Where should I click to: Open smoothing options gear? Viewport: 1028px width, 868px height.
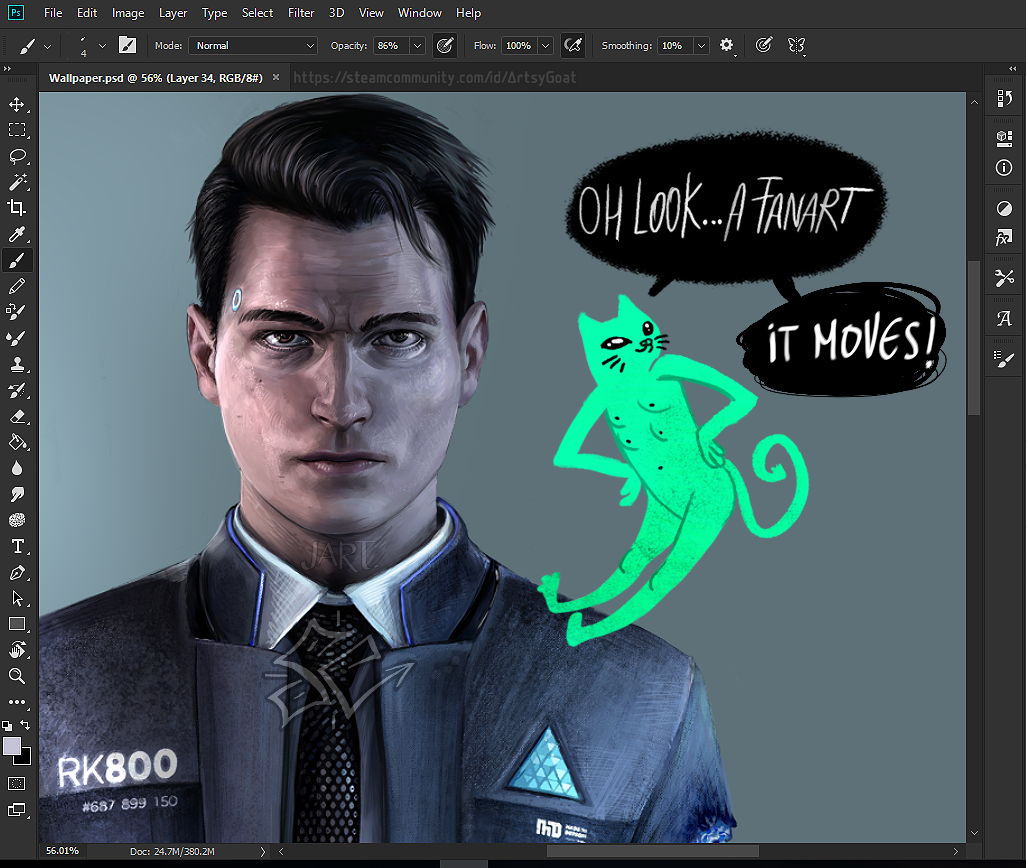pos(726,45)
